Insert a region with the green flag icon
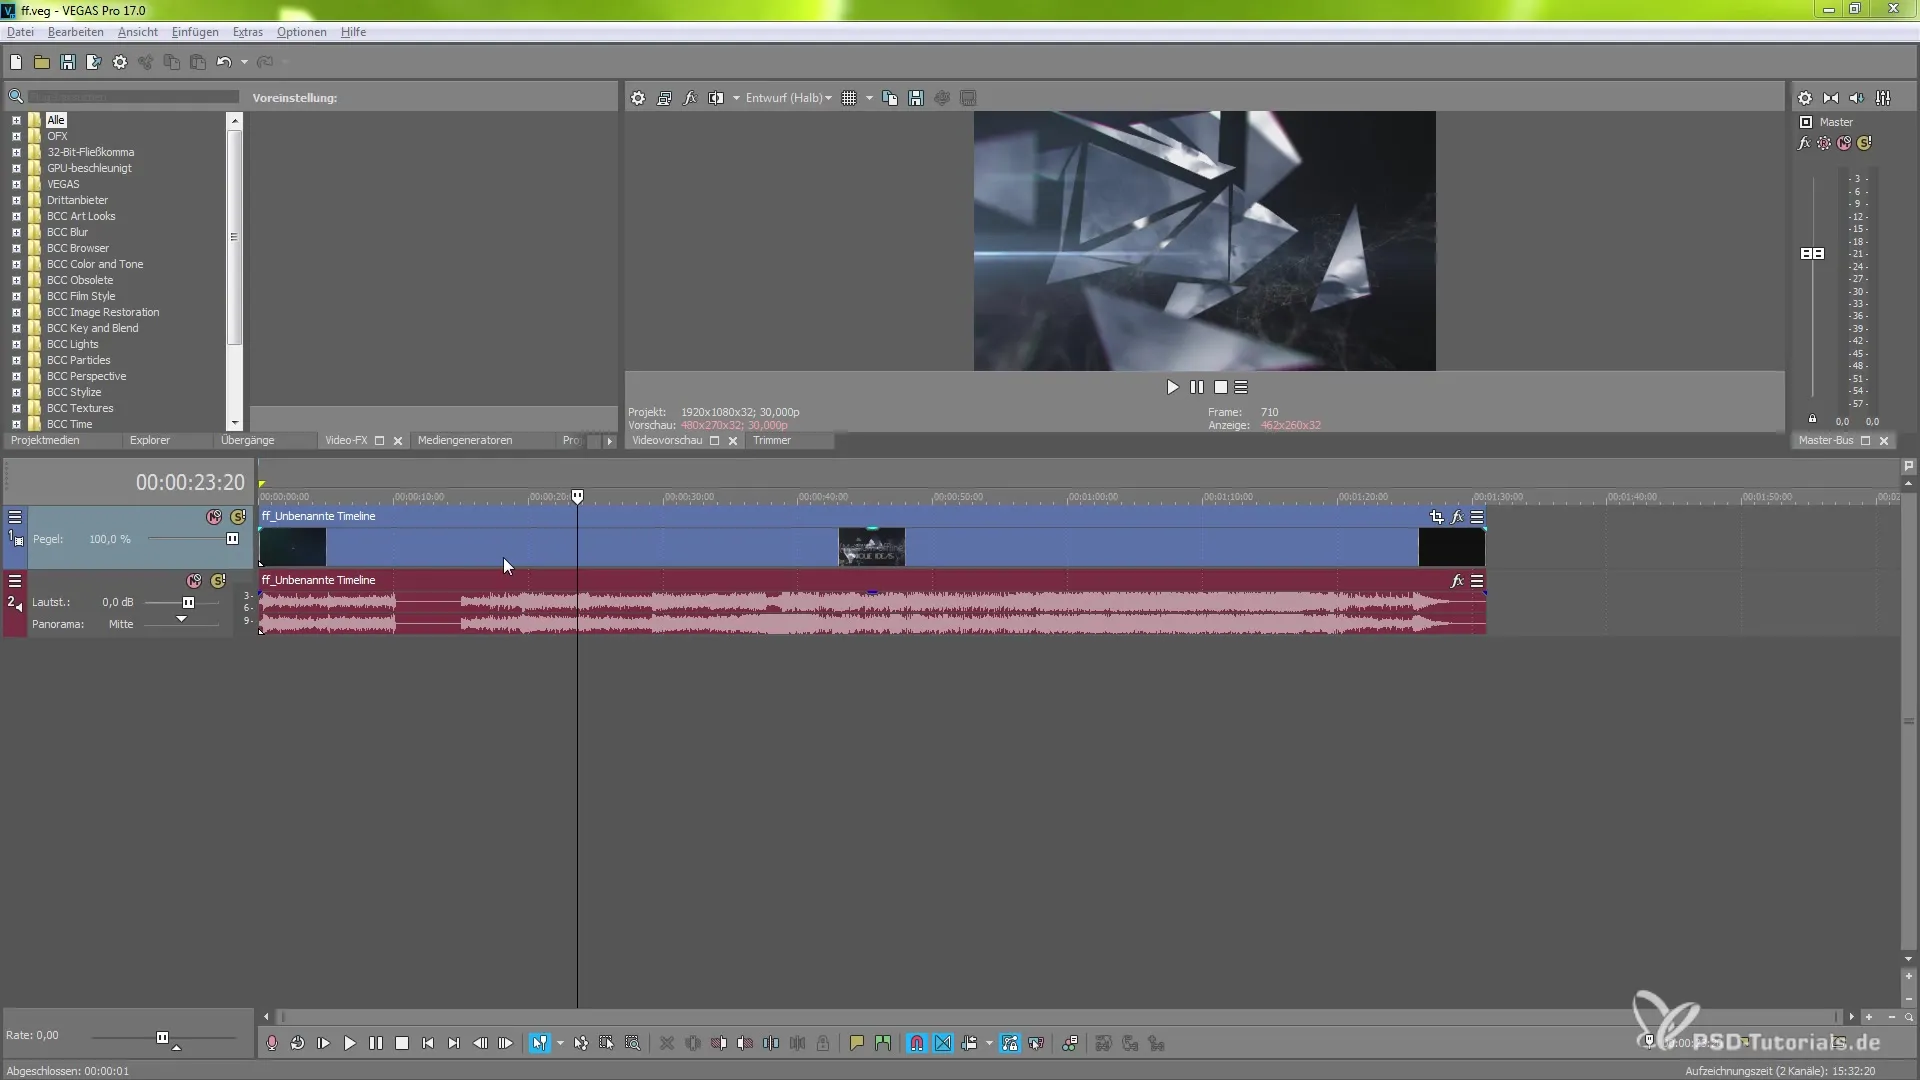The width and height of the screenshot is (1920, 1080). 883,1043
